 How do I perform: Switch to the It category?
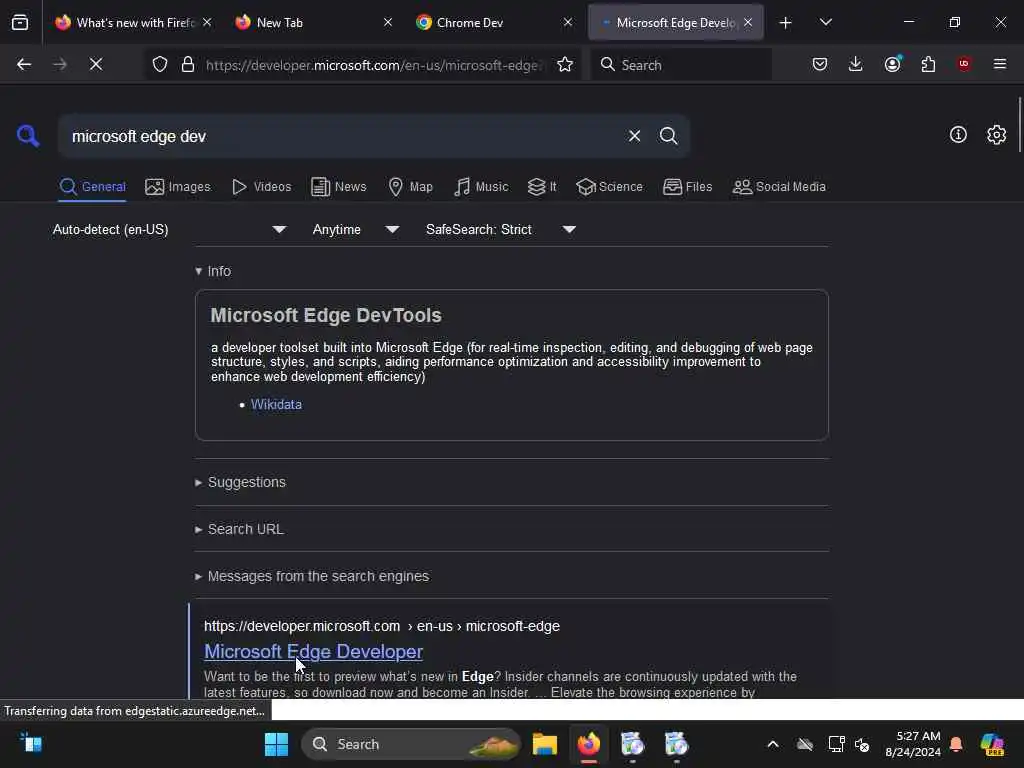[x=542, y=187]
